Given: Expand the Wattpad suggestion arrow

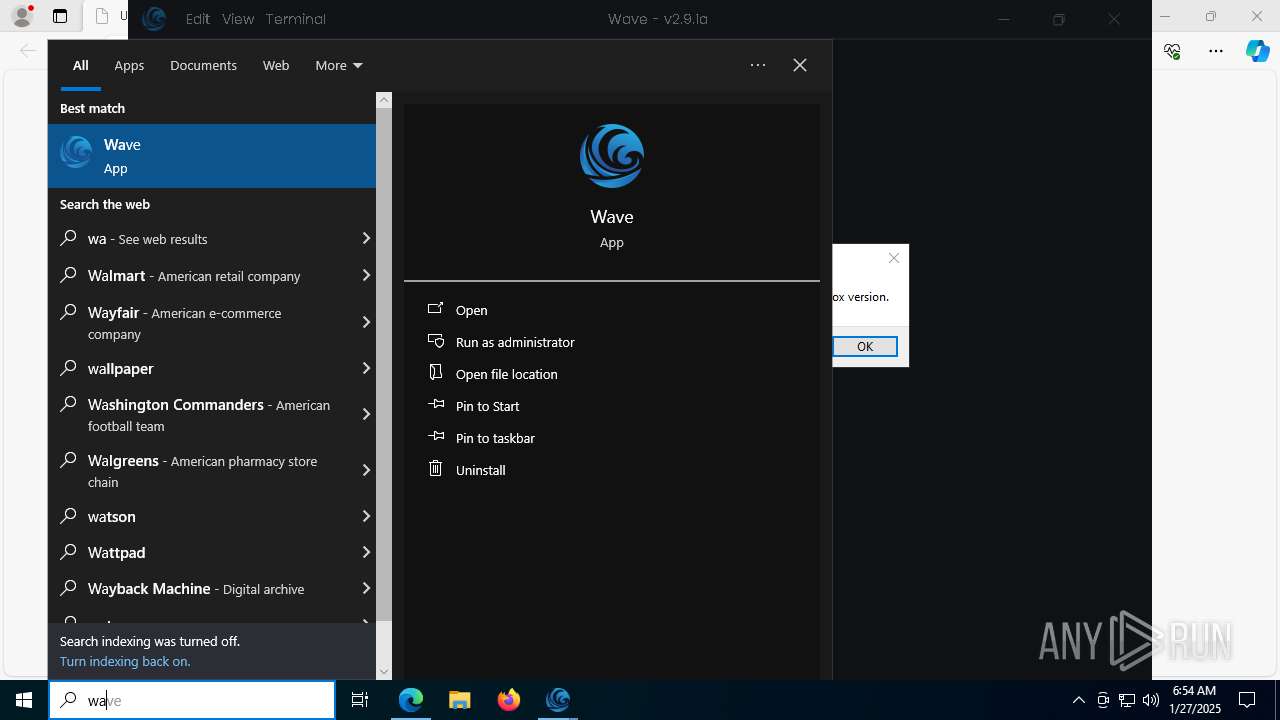Looking at the screenshot, I should tap(366, 552).
